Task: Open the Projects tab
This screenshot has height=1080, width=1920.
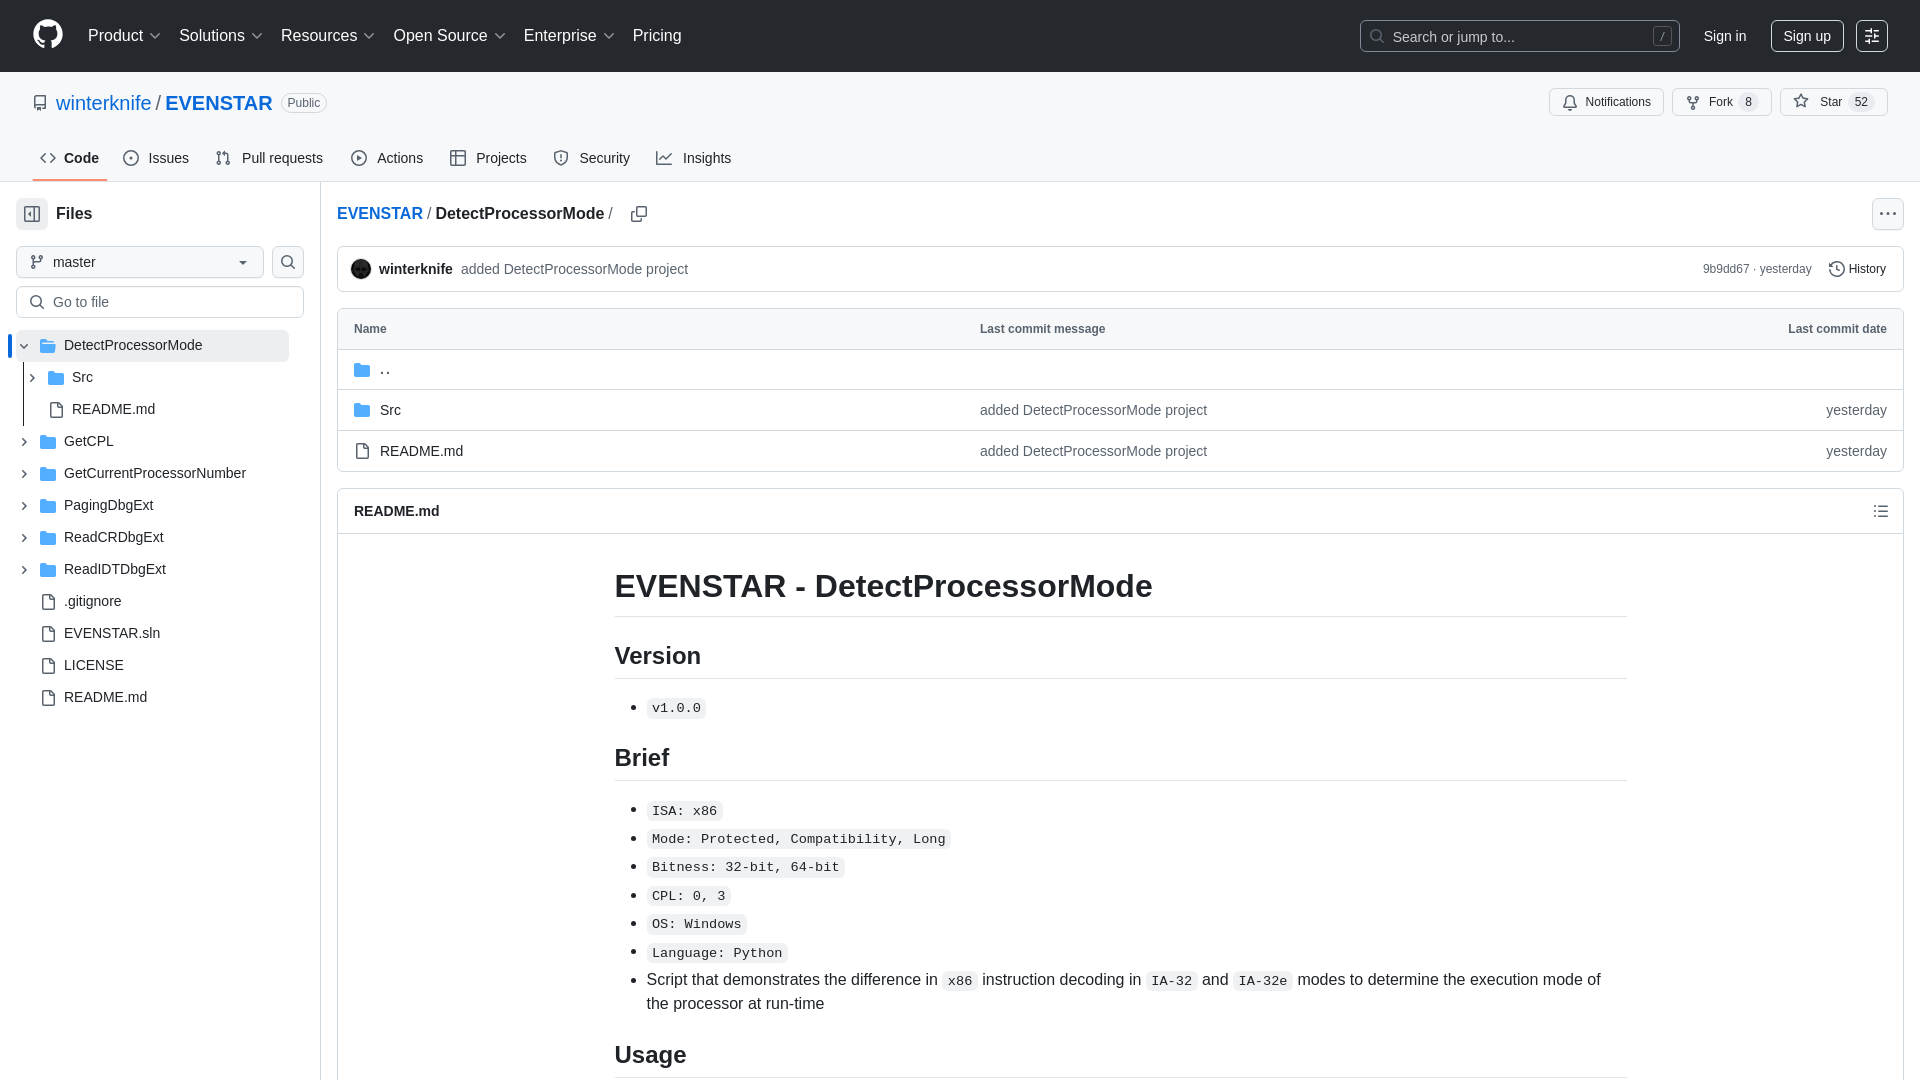Action: point(488,158)
